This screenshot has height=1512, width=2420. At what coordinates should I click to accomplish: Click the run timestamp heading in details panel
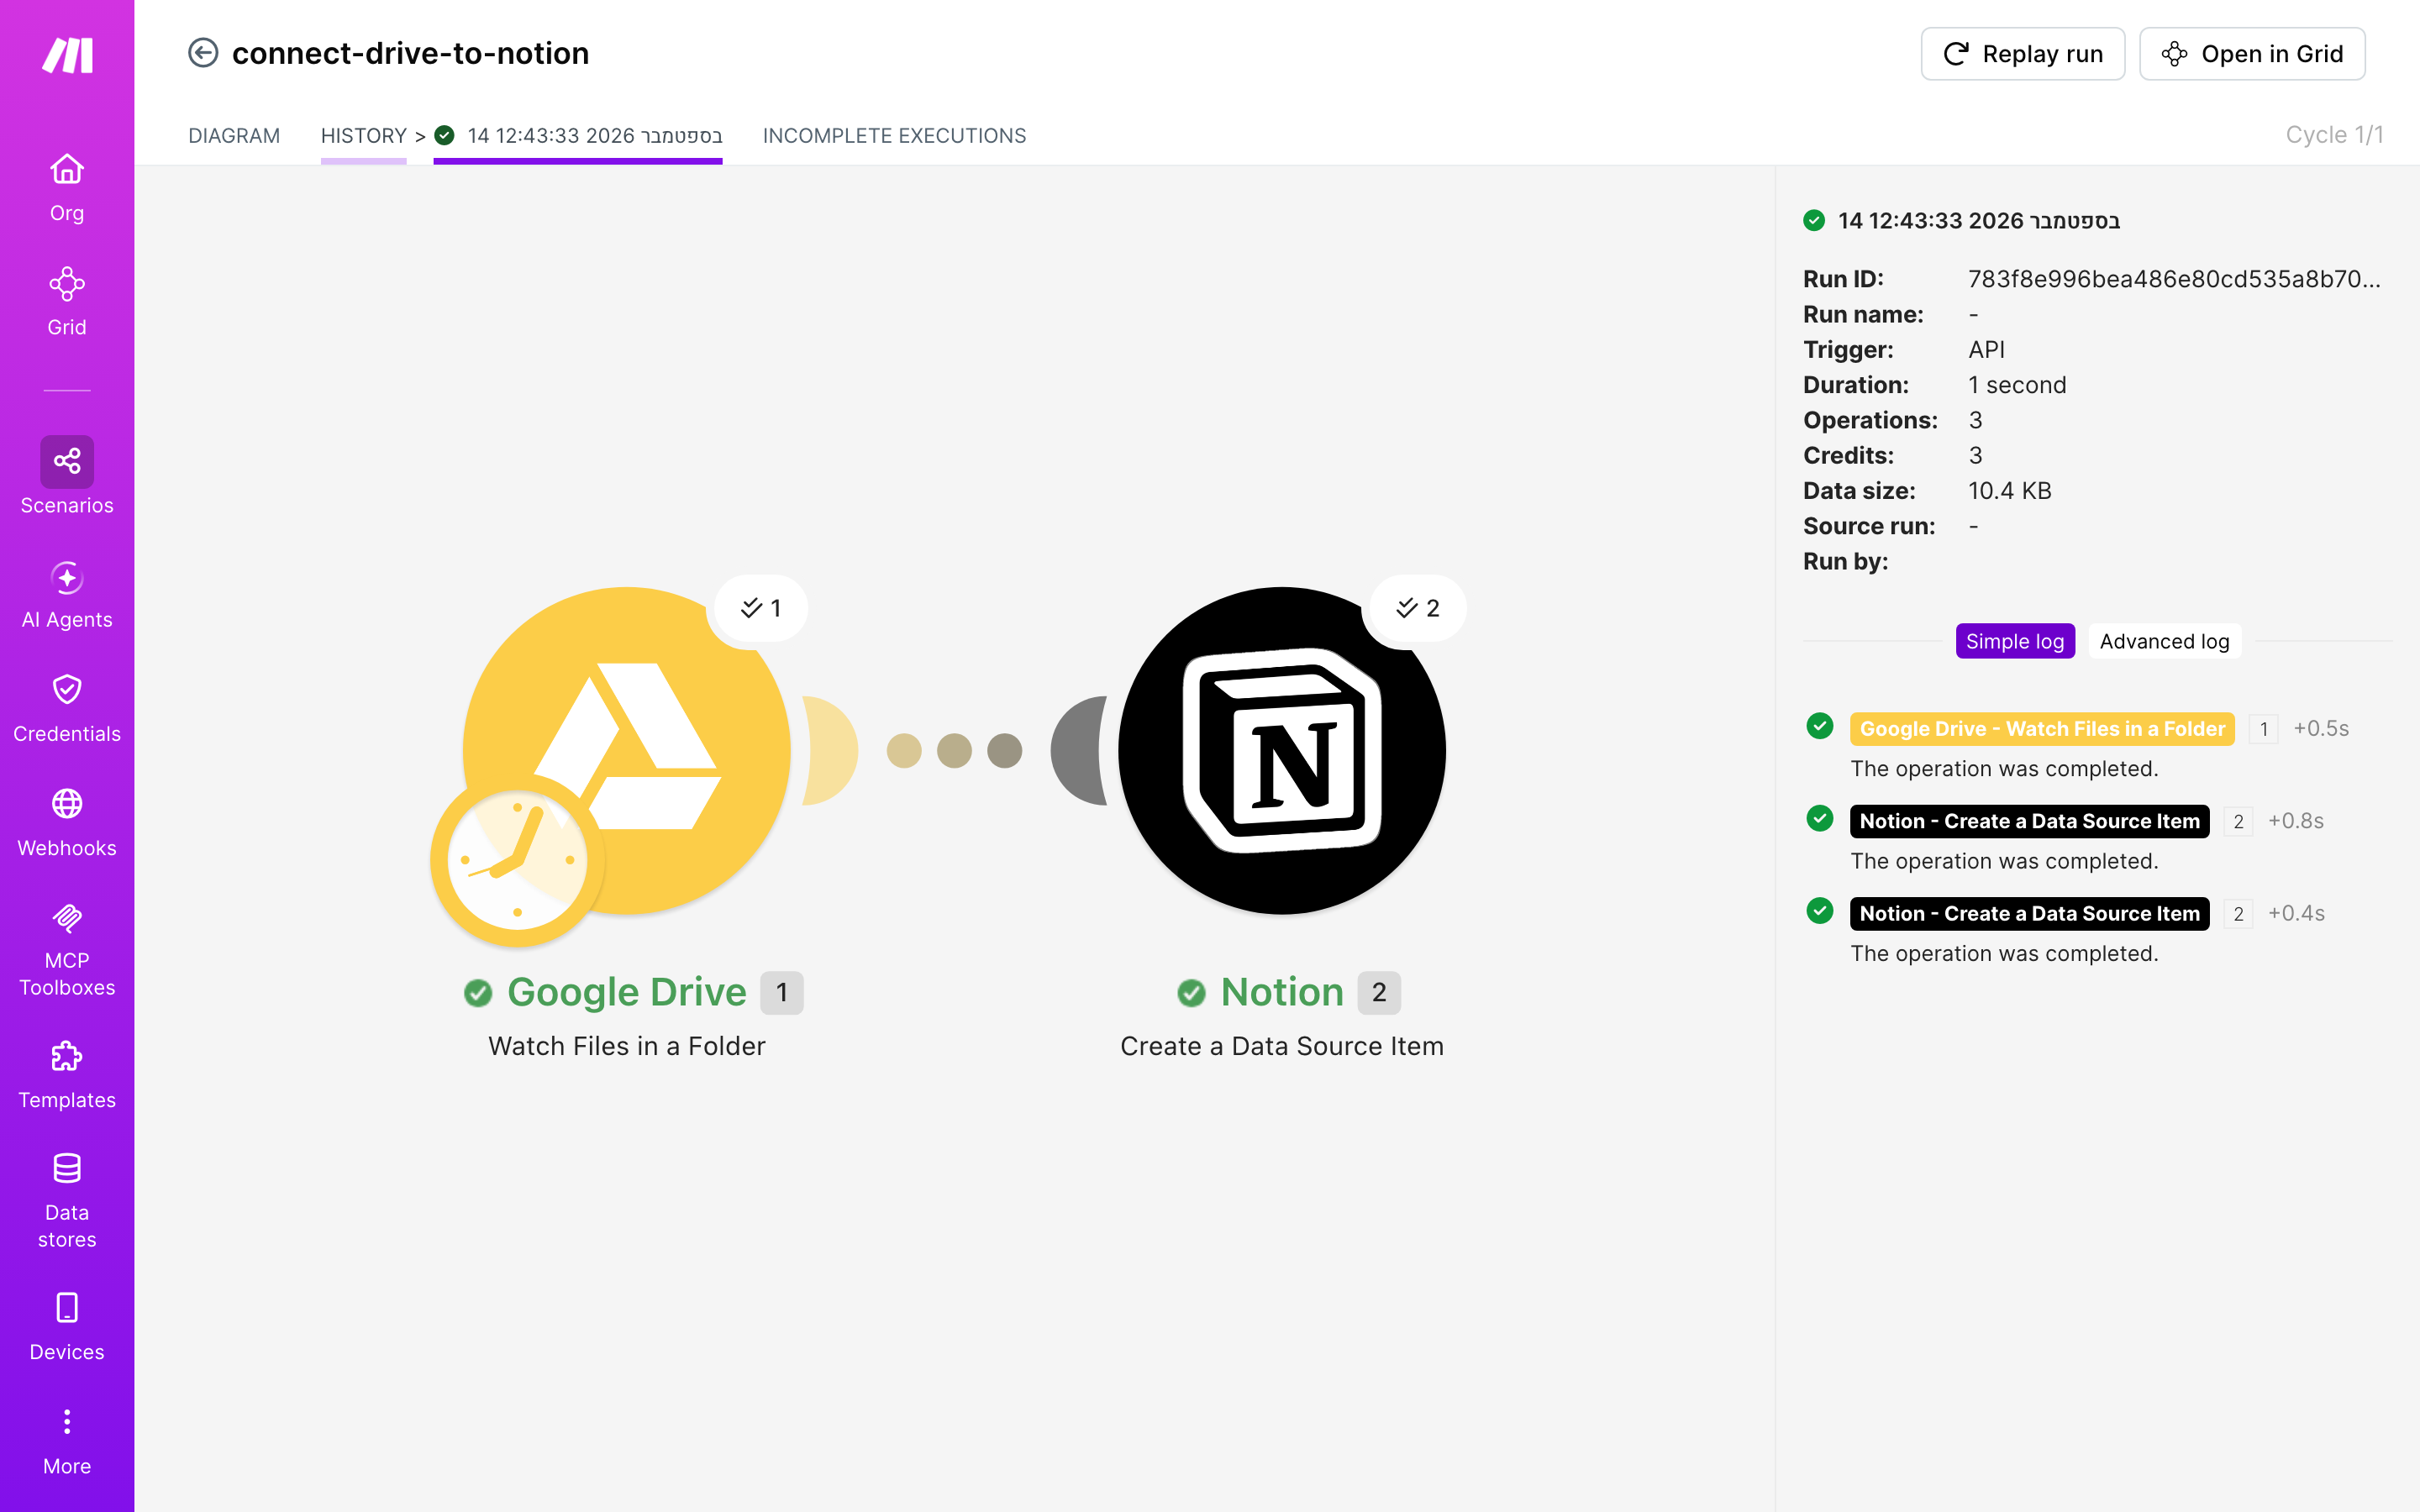1978,220
